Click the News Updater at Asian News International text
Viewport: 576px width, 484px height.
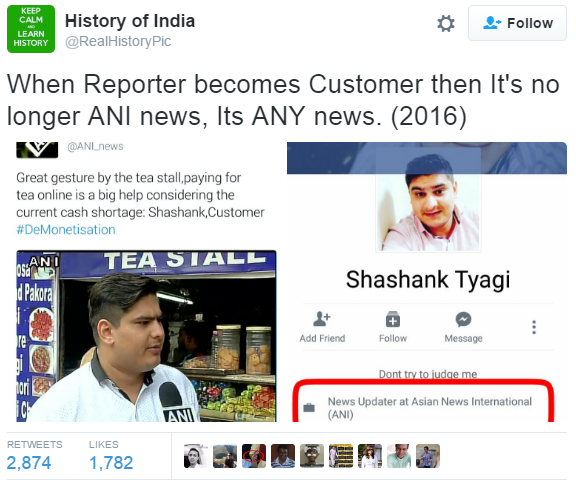429,408
